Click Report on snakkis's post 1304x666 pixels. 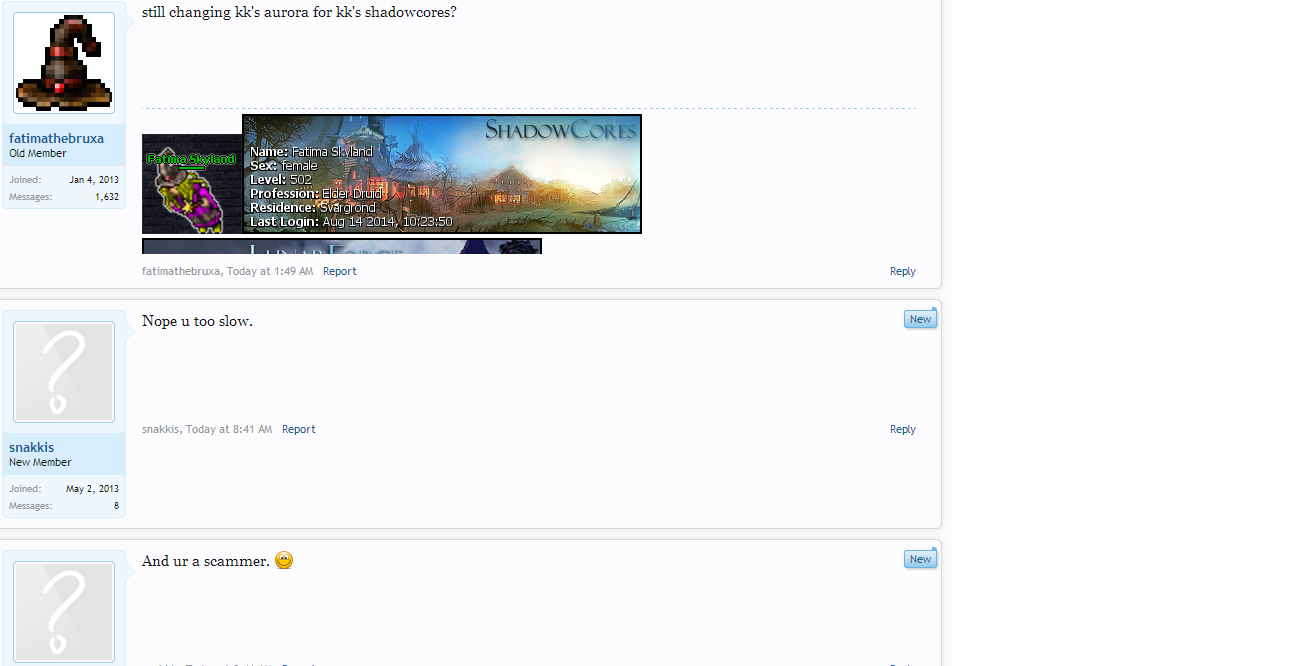click(x=299, y=429)
